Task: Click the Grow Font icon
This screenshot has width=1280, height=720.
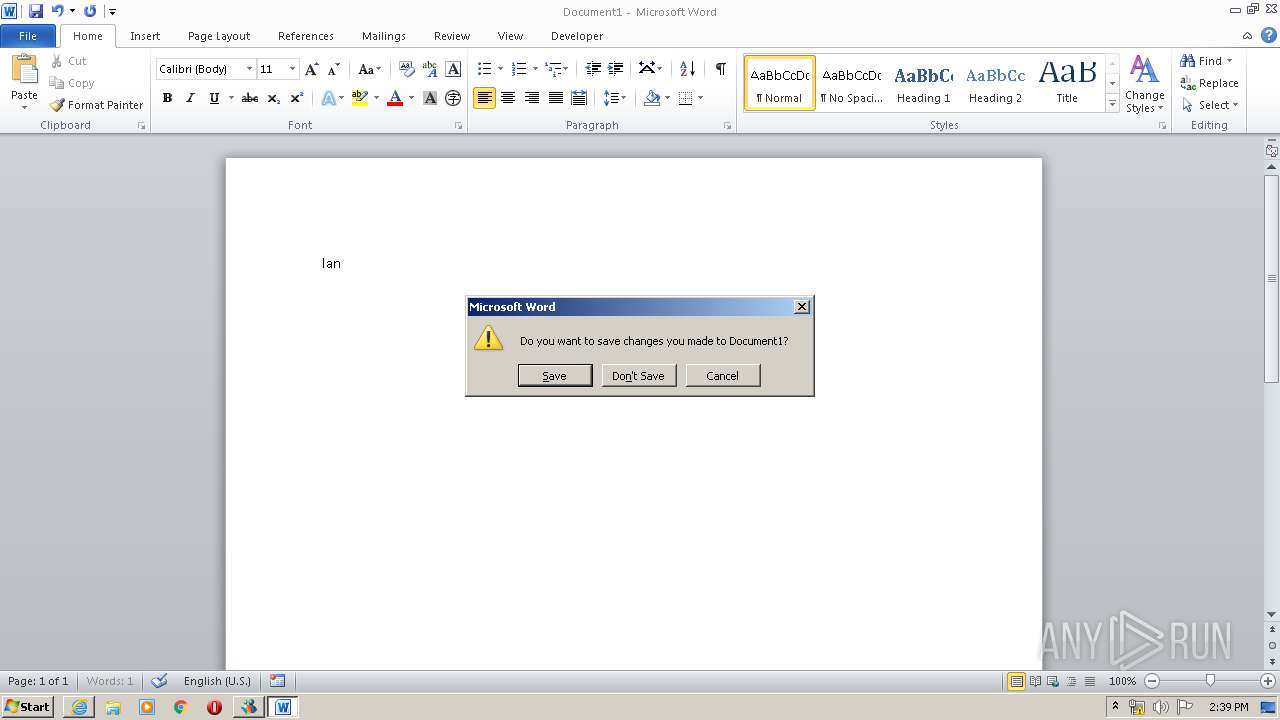Action: coord(312,69)
